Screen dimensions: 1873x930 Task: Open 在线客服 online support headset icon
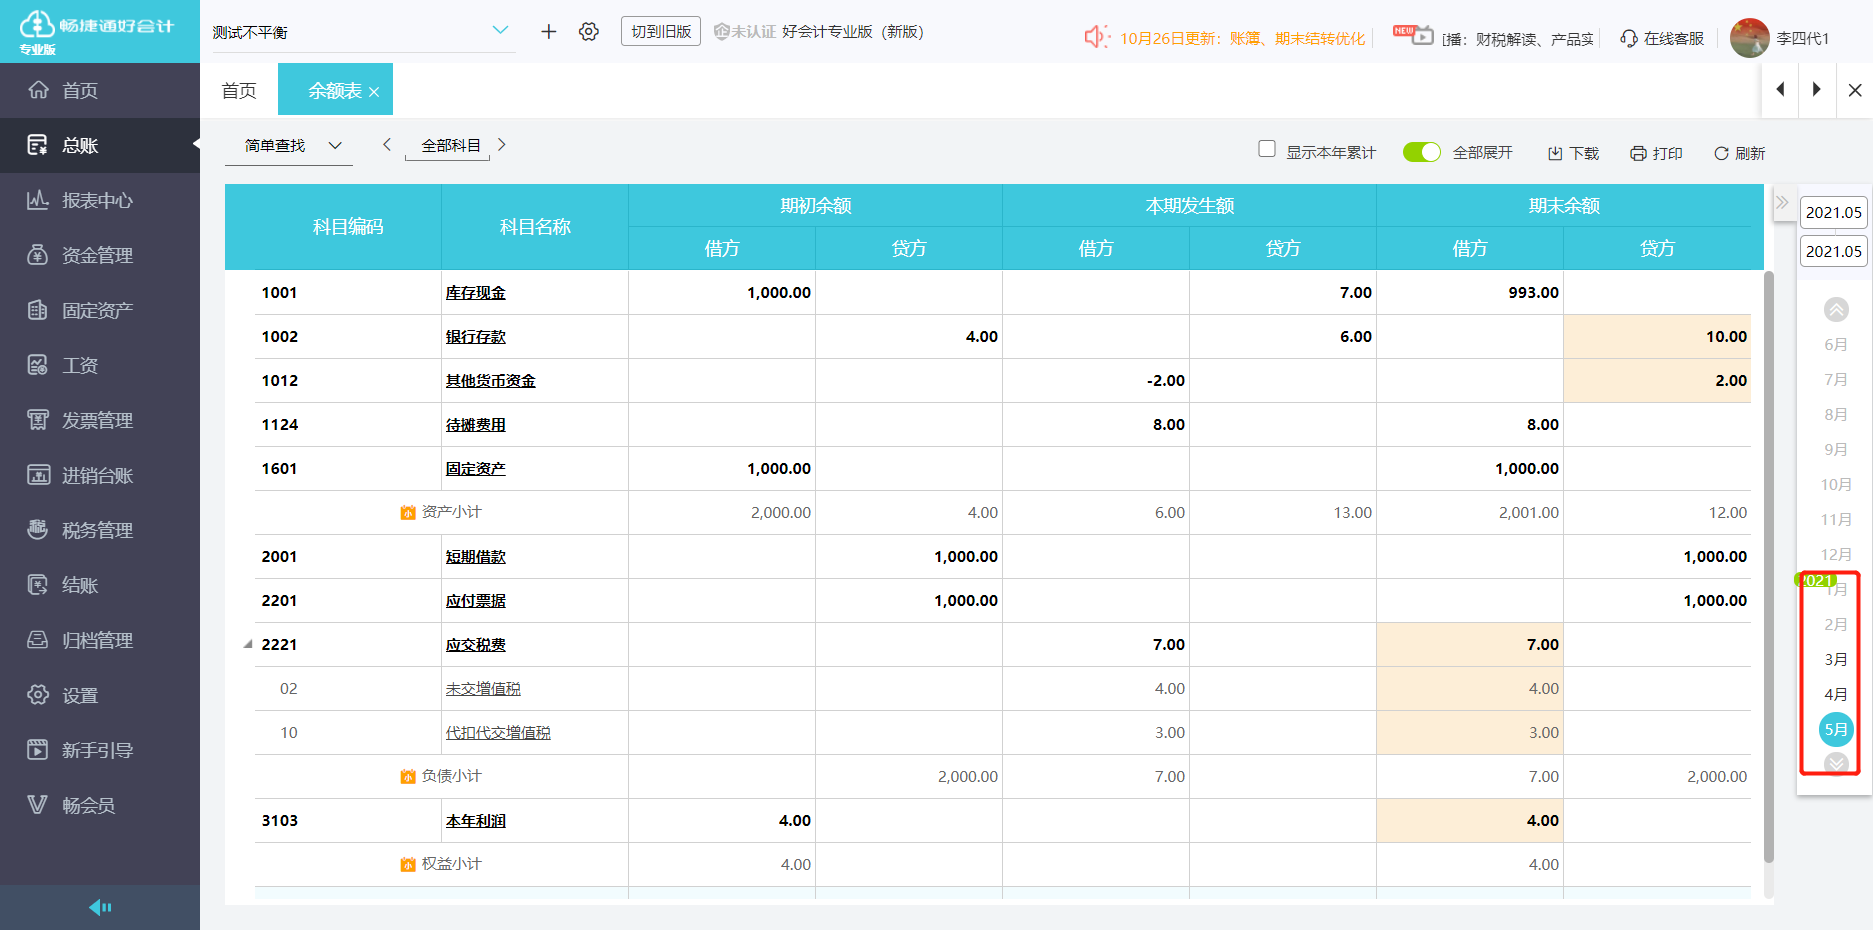tap(1629, 39)
